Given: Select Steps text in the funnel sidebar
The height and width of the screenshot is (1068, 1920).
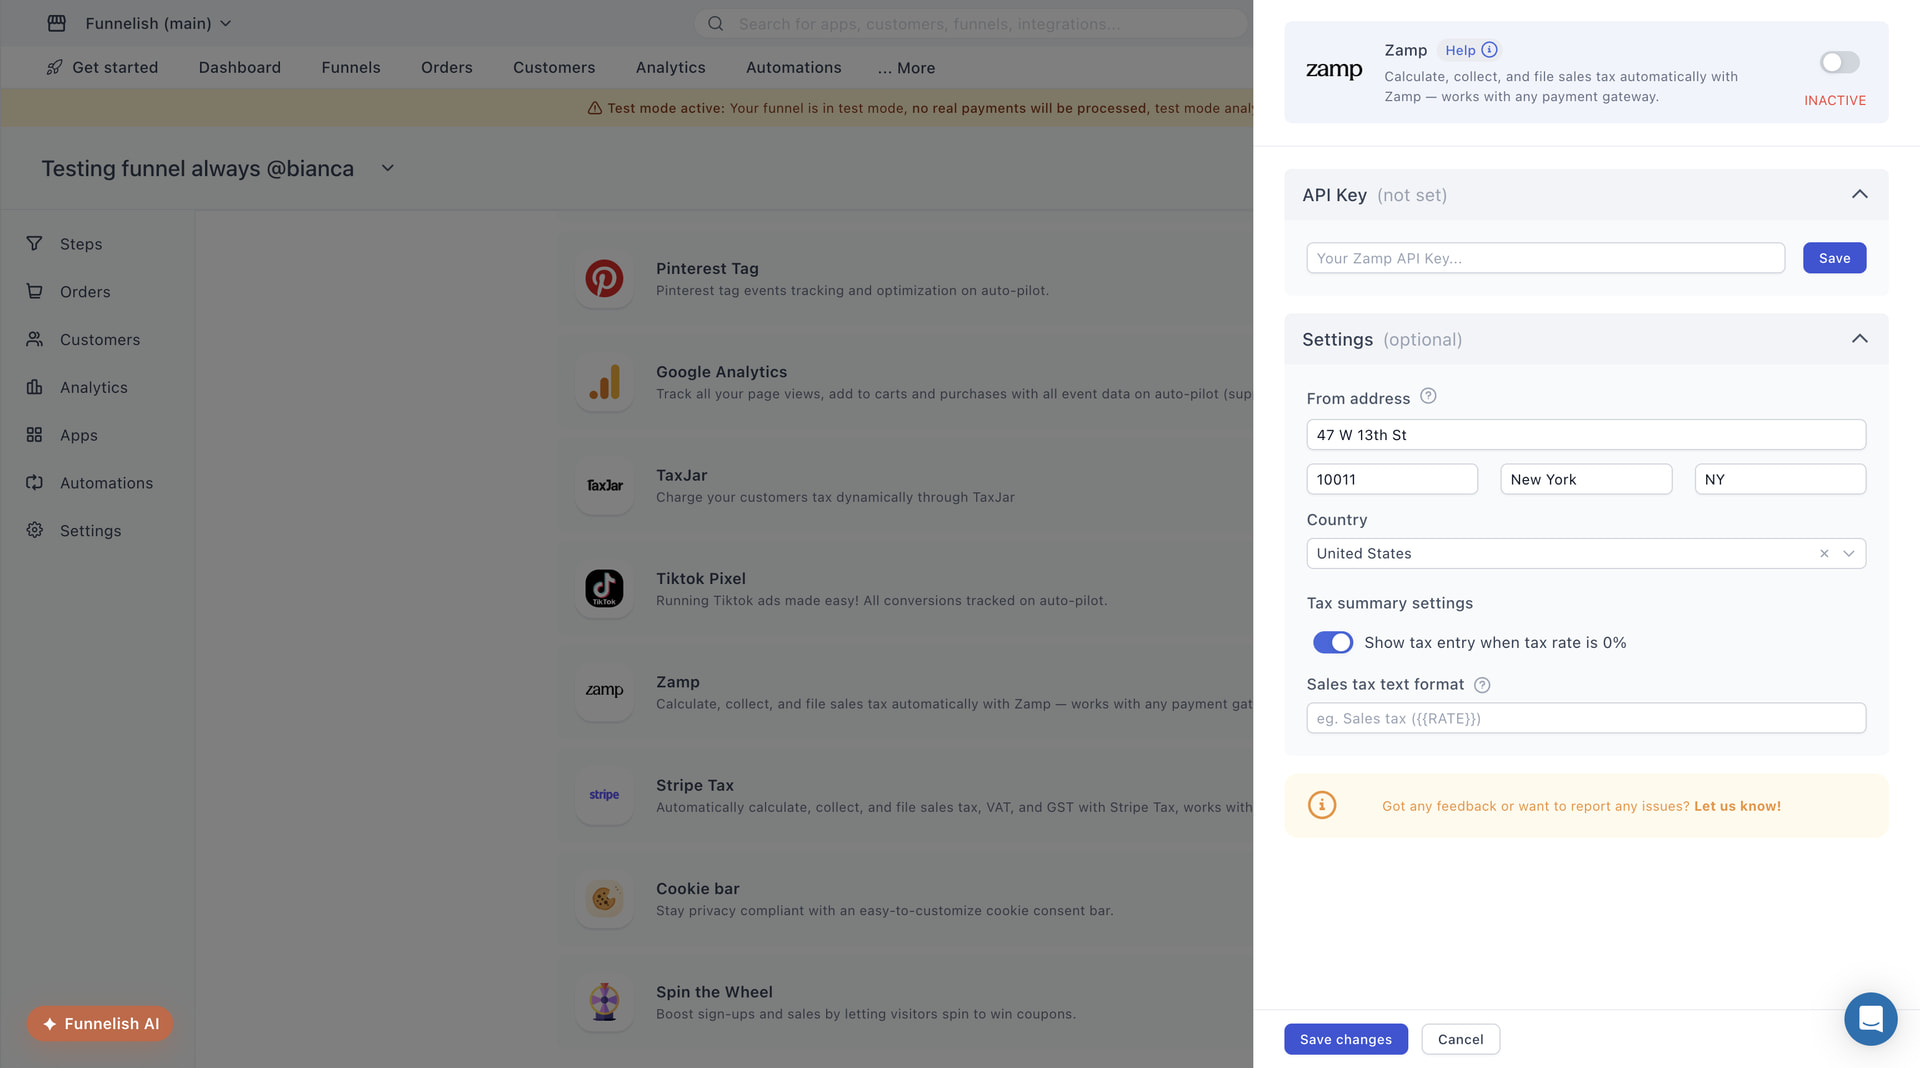Looking at the screenshot, I should click(x=81, y=244).
